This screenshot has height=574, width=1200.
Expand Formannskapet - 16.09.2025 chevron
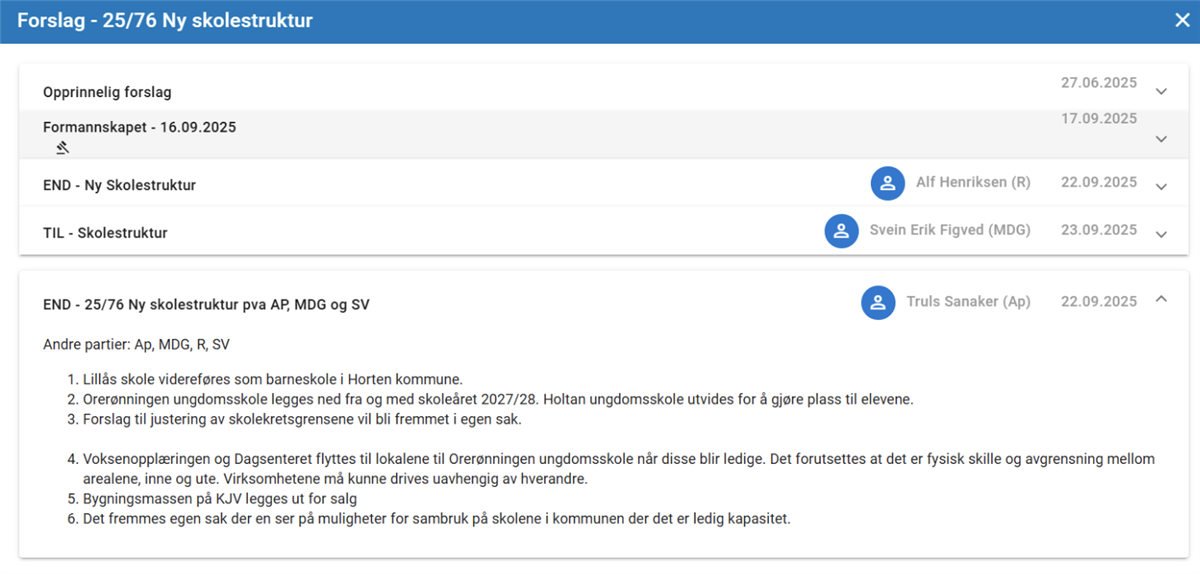(1161, 139)
